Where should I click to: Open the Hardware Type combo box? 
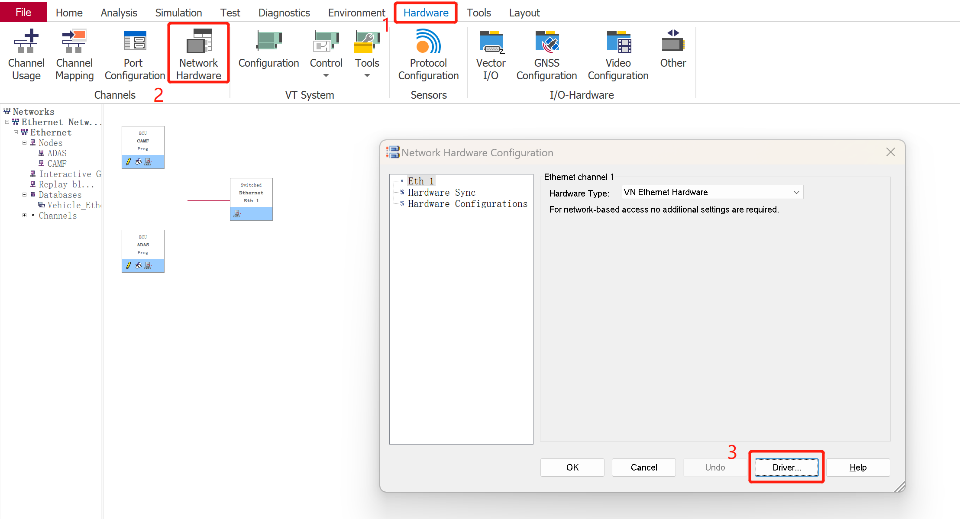[x=713, y=192]
